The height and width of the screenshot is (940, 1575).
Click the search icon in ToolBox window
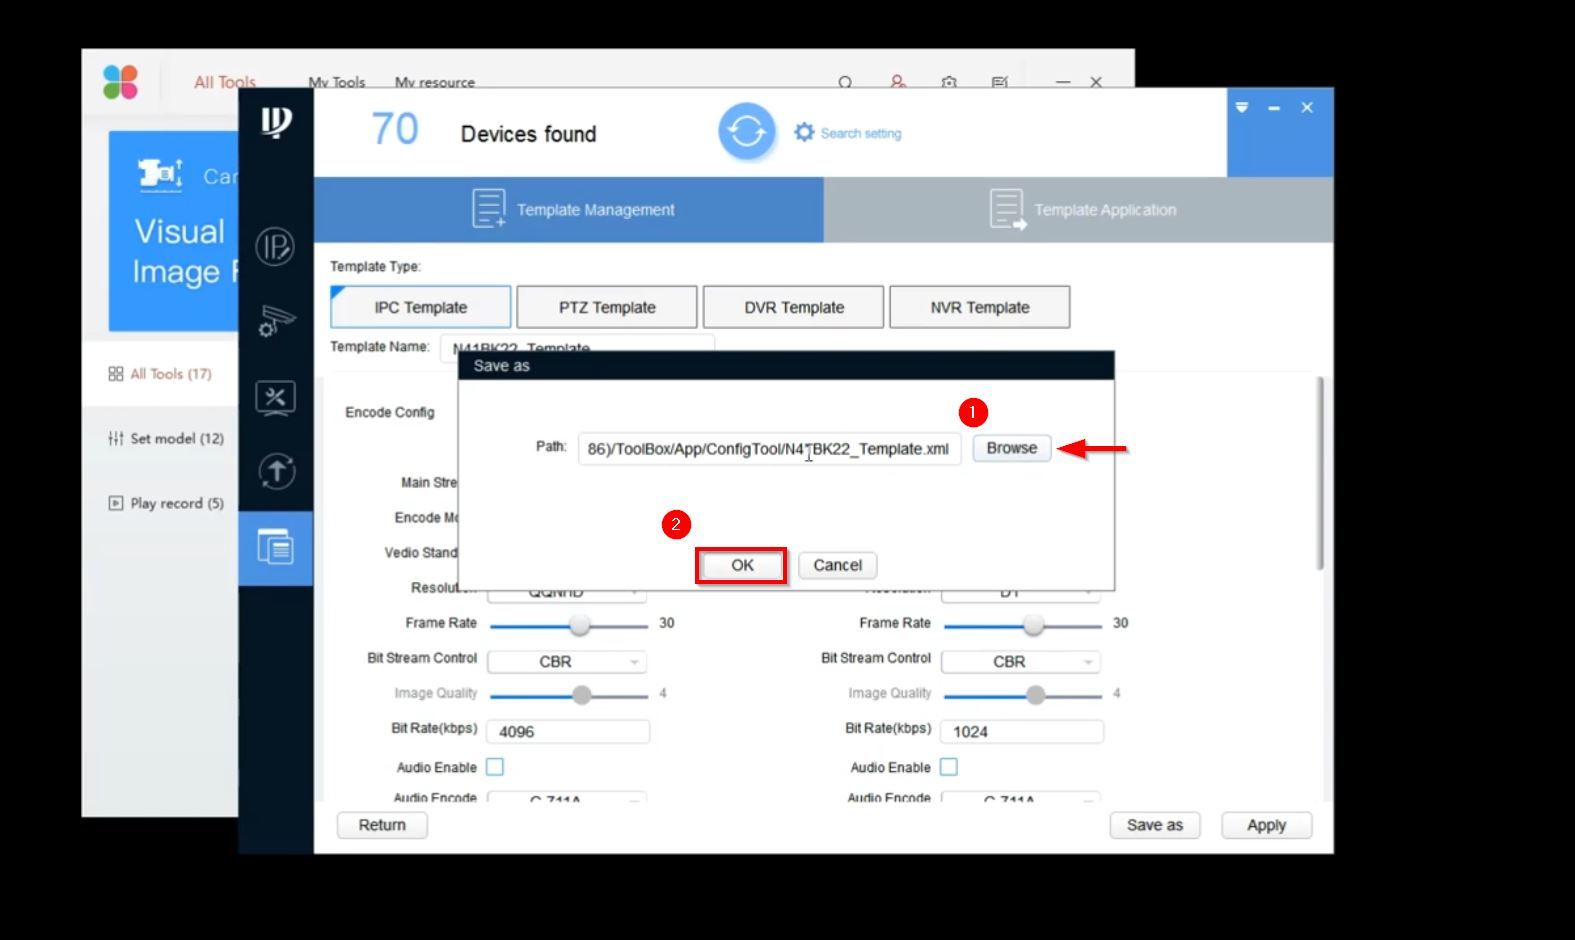click(x=845, y=82)
